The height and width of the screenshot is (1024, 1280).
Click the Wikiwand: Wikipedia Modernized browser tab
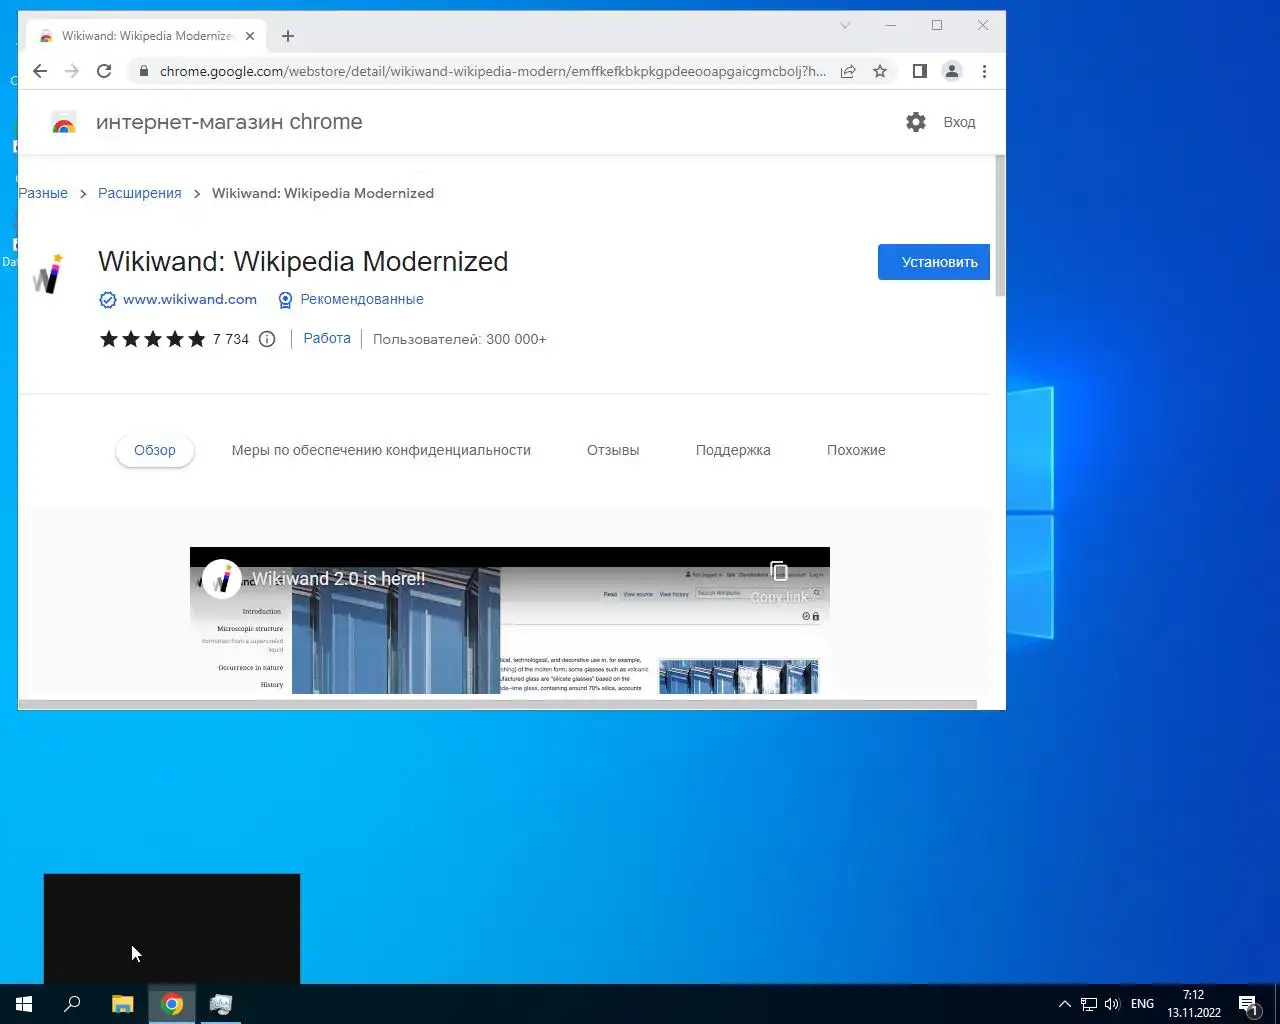(x=146, y=36)
